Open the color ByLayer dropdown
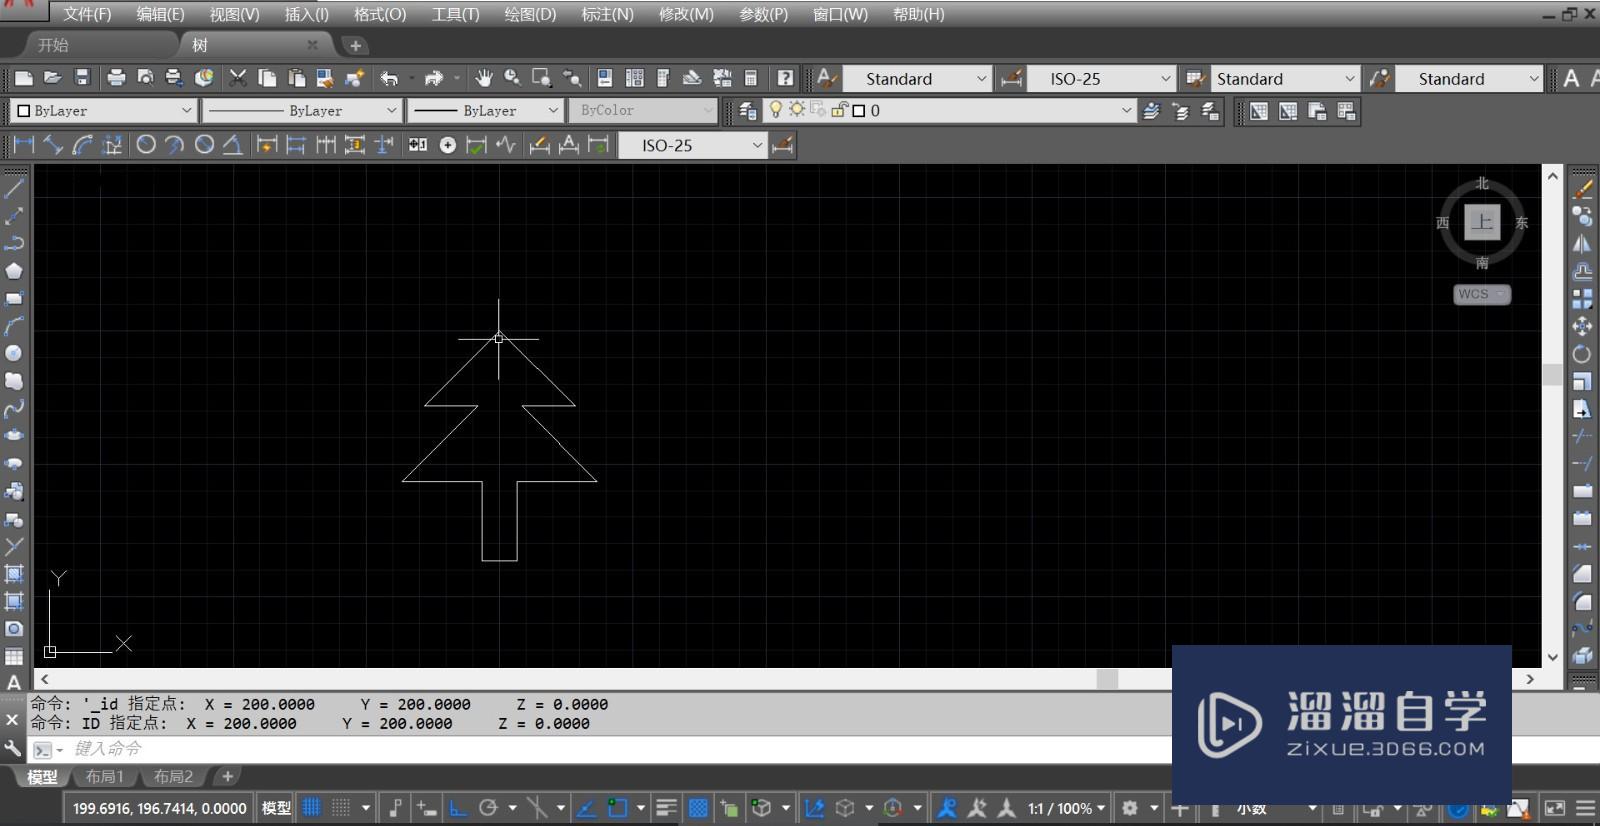 [x=103, y=110]
